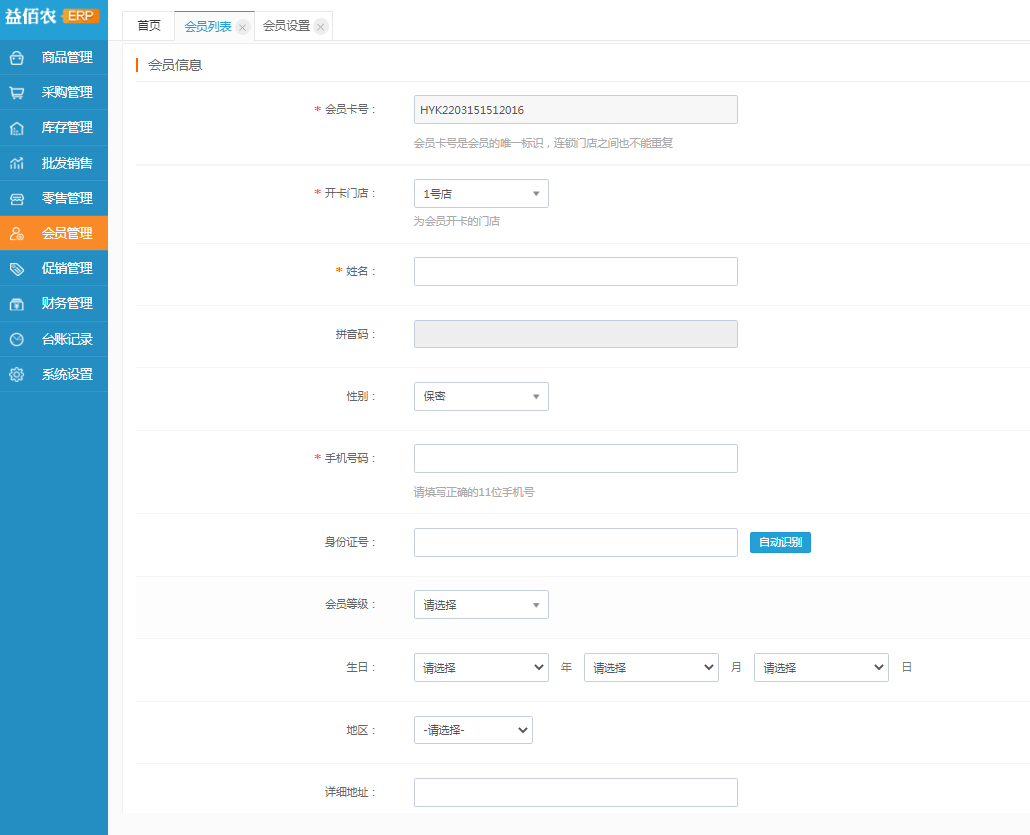Click the 零售管理 store icon
1030x835 pixels.
click(x=17, y=199)
